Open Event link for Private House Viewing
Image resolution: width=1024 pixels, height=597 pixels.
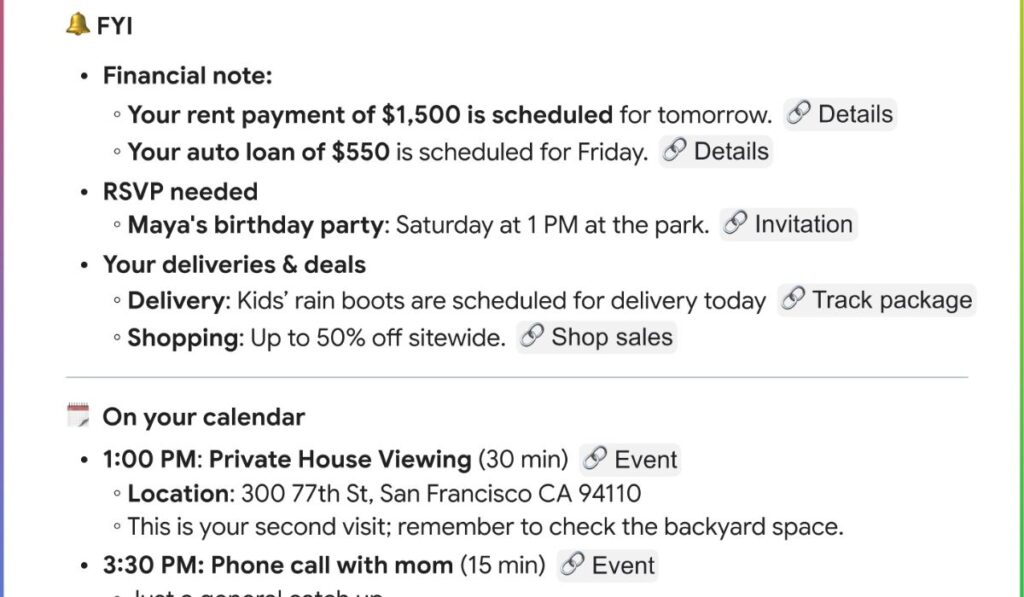[630, 460]
